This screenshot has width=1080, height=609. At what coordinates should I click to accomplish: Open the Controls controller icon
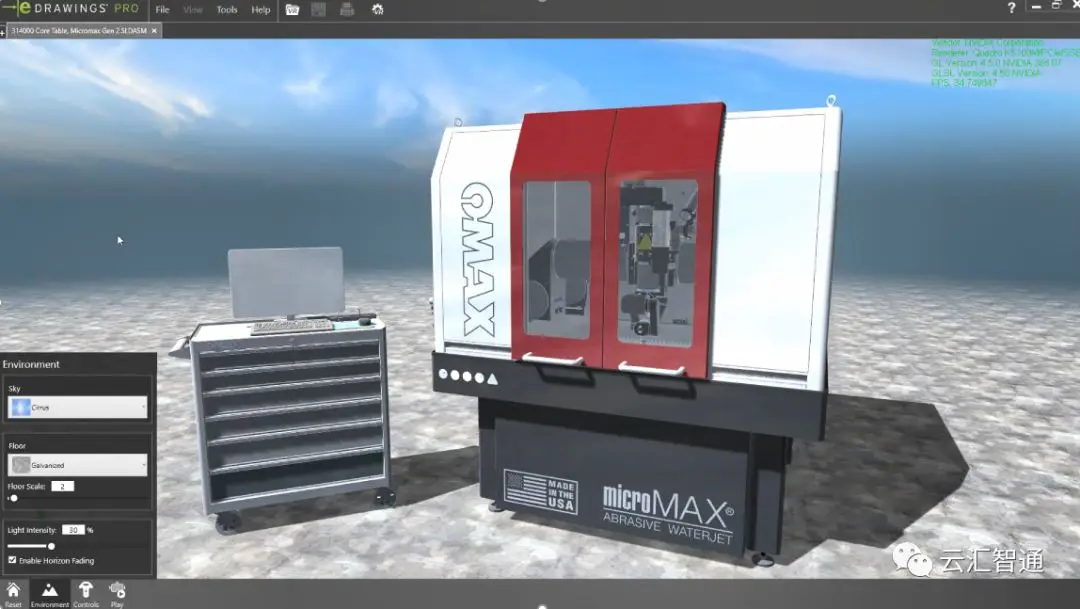[x=86, y=594]
